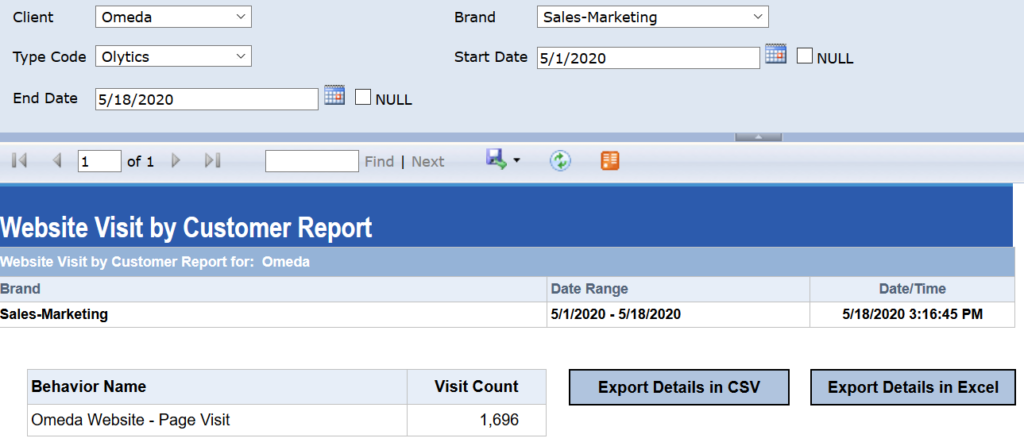Go to next report page
The height and width of the screenshot is (442, 1024).
pos(176,161)
